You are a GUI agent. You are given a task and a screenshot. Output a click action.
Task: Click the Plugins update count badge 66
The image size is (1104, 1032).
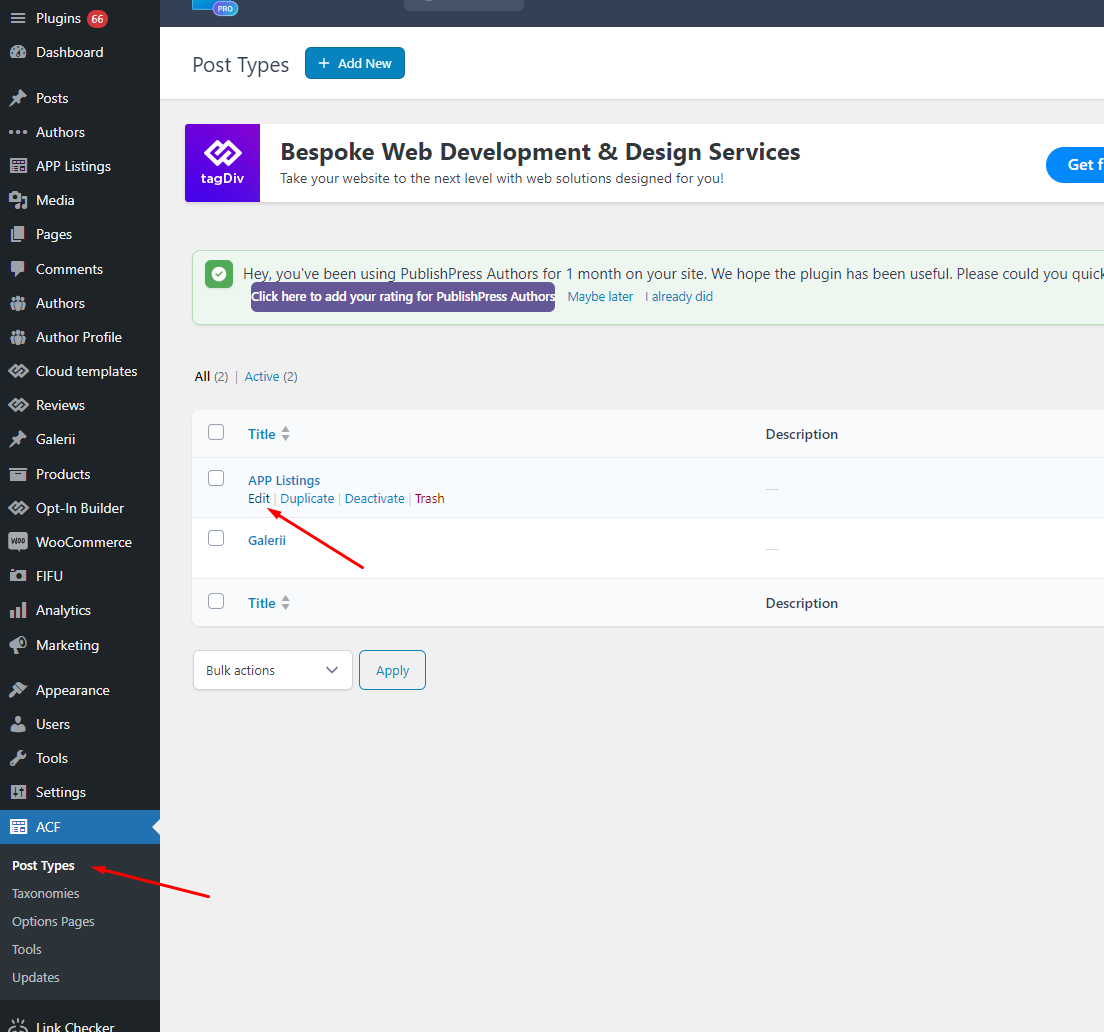point(97,19)
